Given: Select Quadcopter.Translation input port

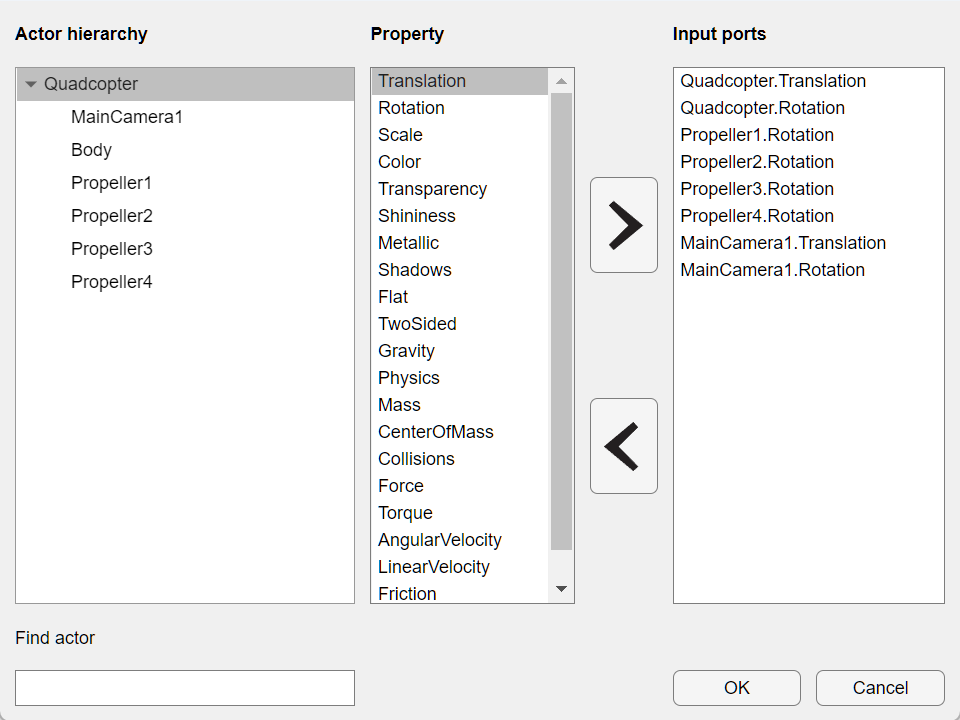Looking at the screenshot, I should coord(773,81).
